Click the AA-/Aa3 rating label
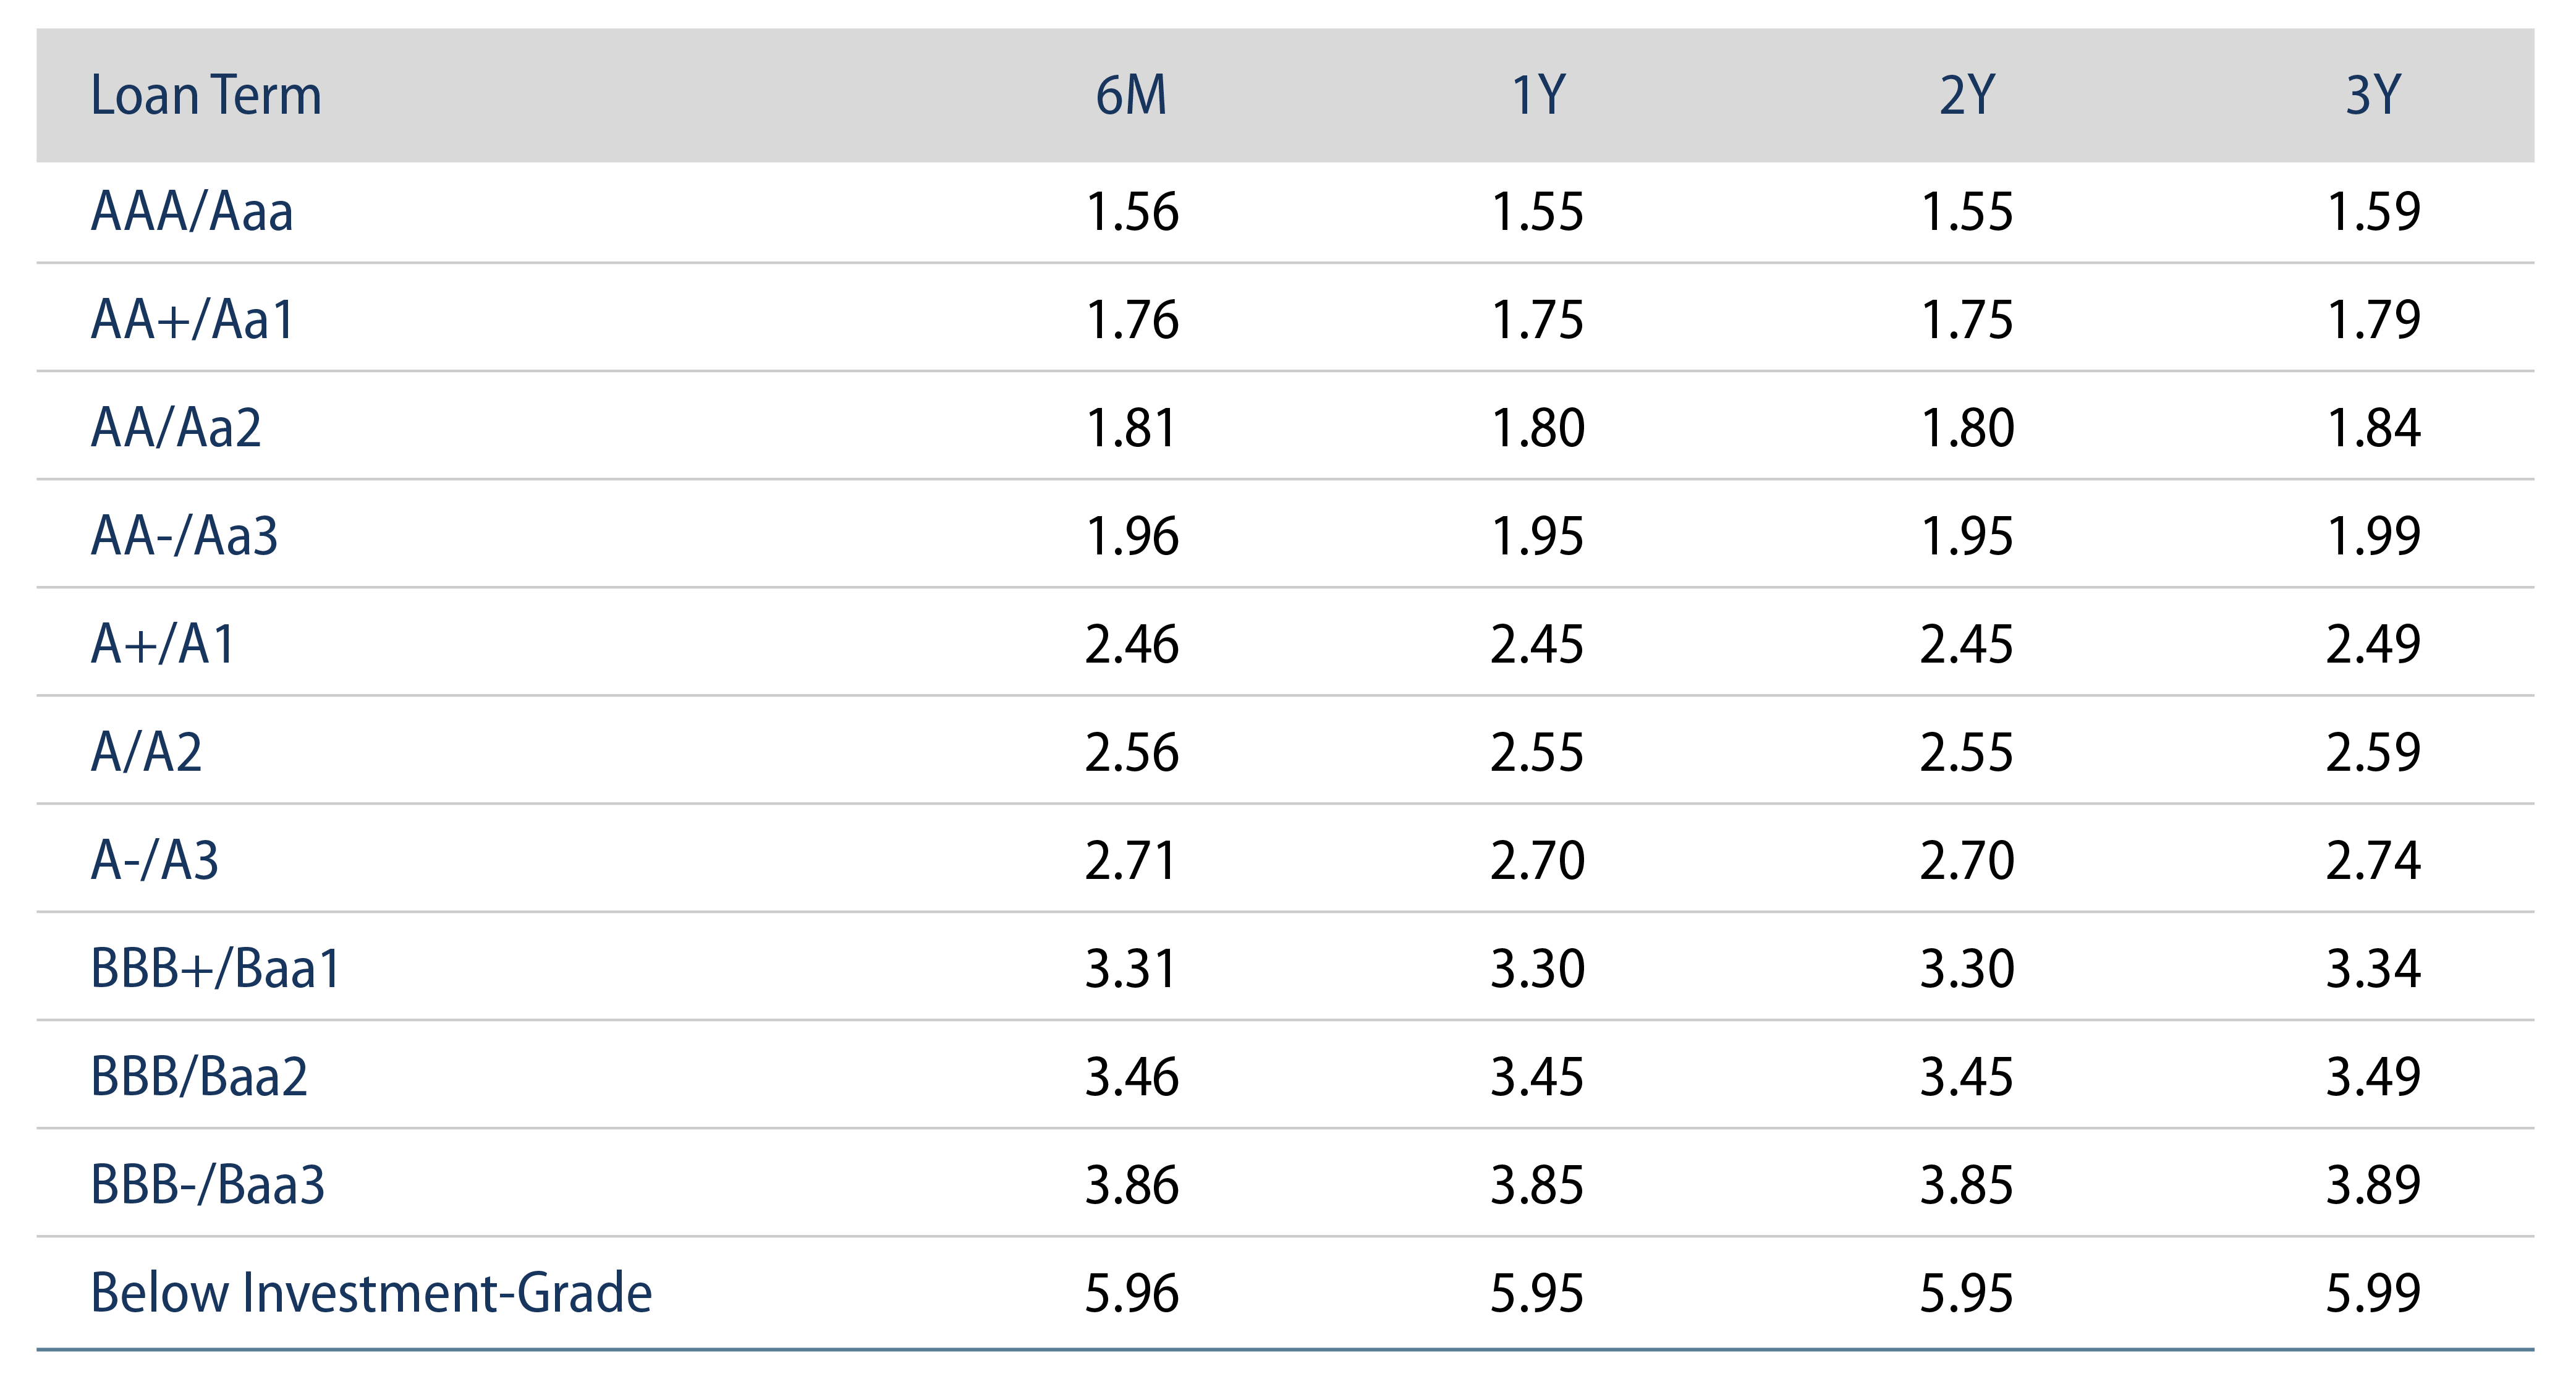This screenshot has width=2576, height=1400. point(184,536)
